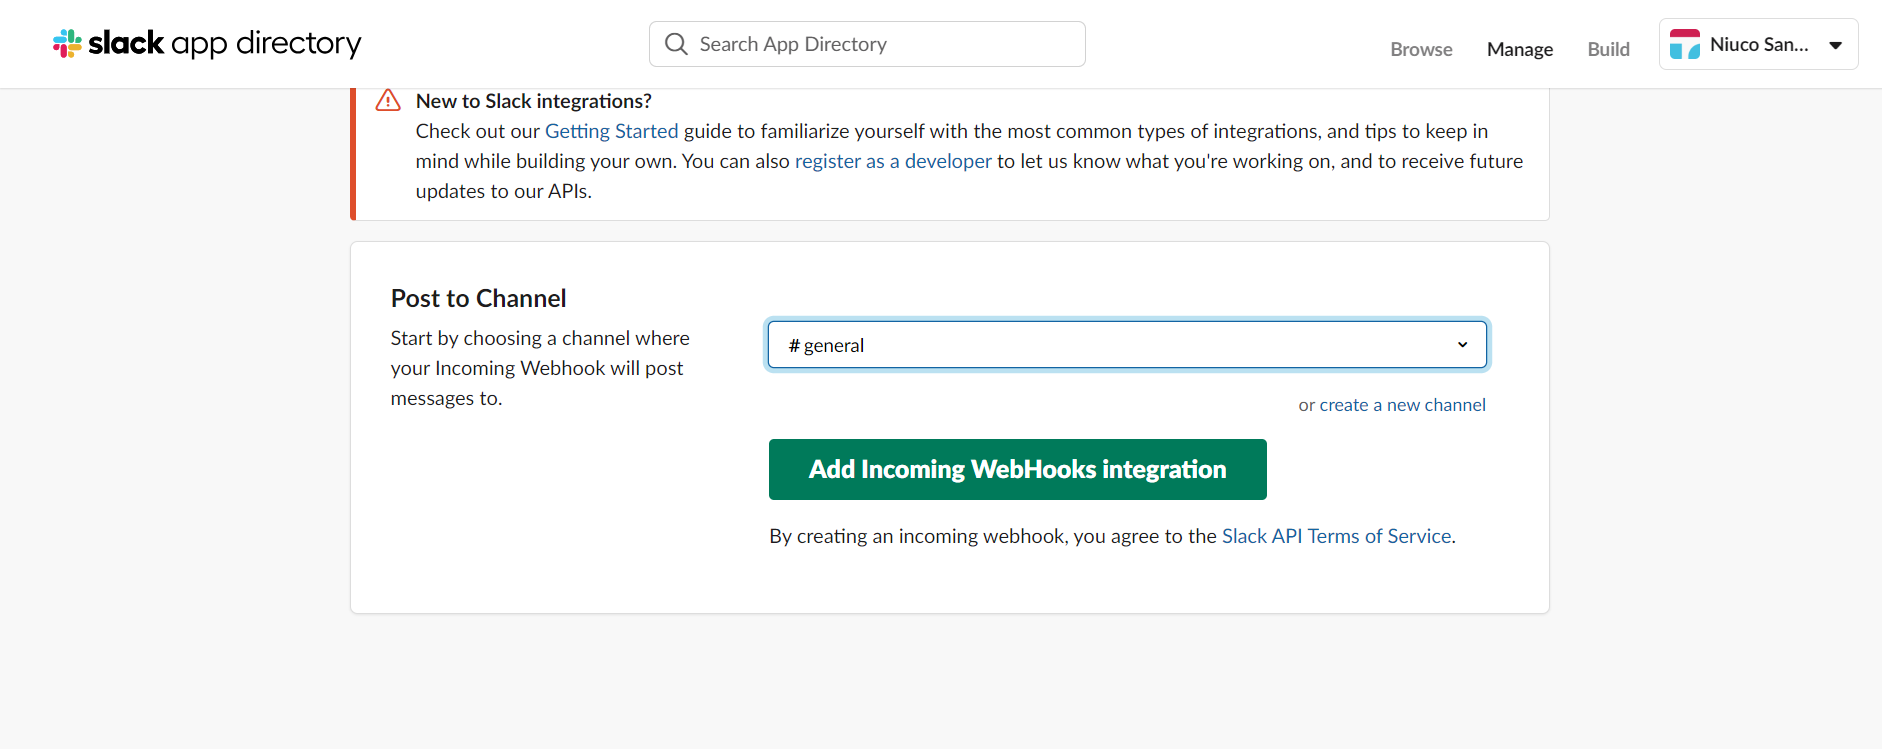This screenshot has width=1882, height=749.
Task: Click New to Slack integrations? heading
Action: [533, 101]
